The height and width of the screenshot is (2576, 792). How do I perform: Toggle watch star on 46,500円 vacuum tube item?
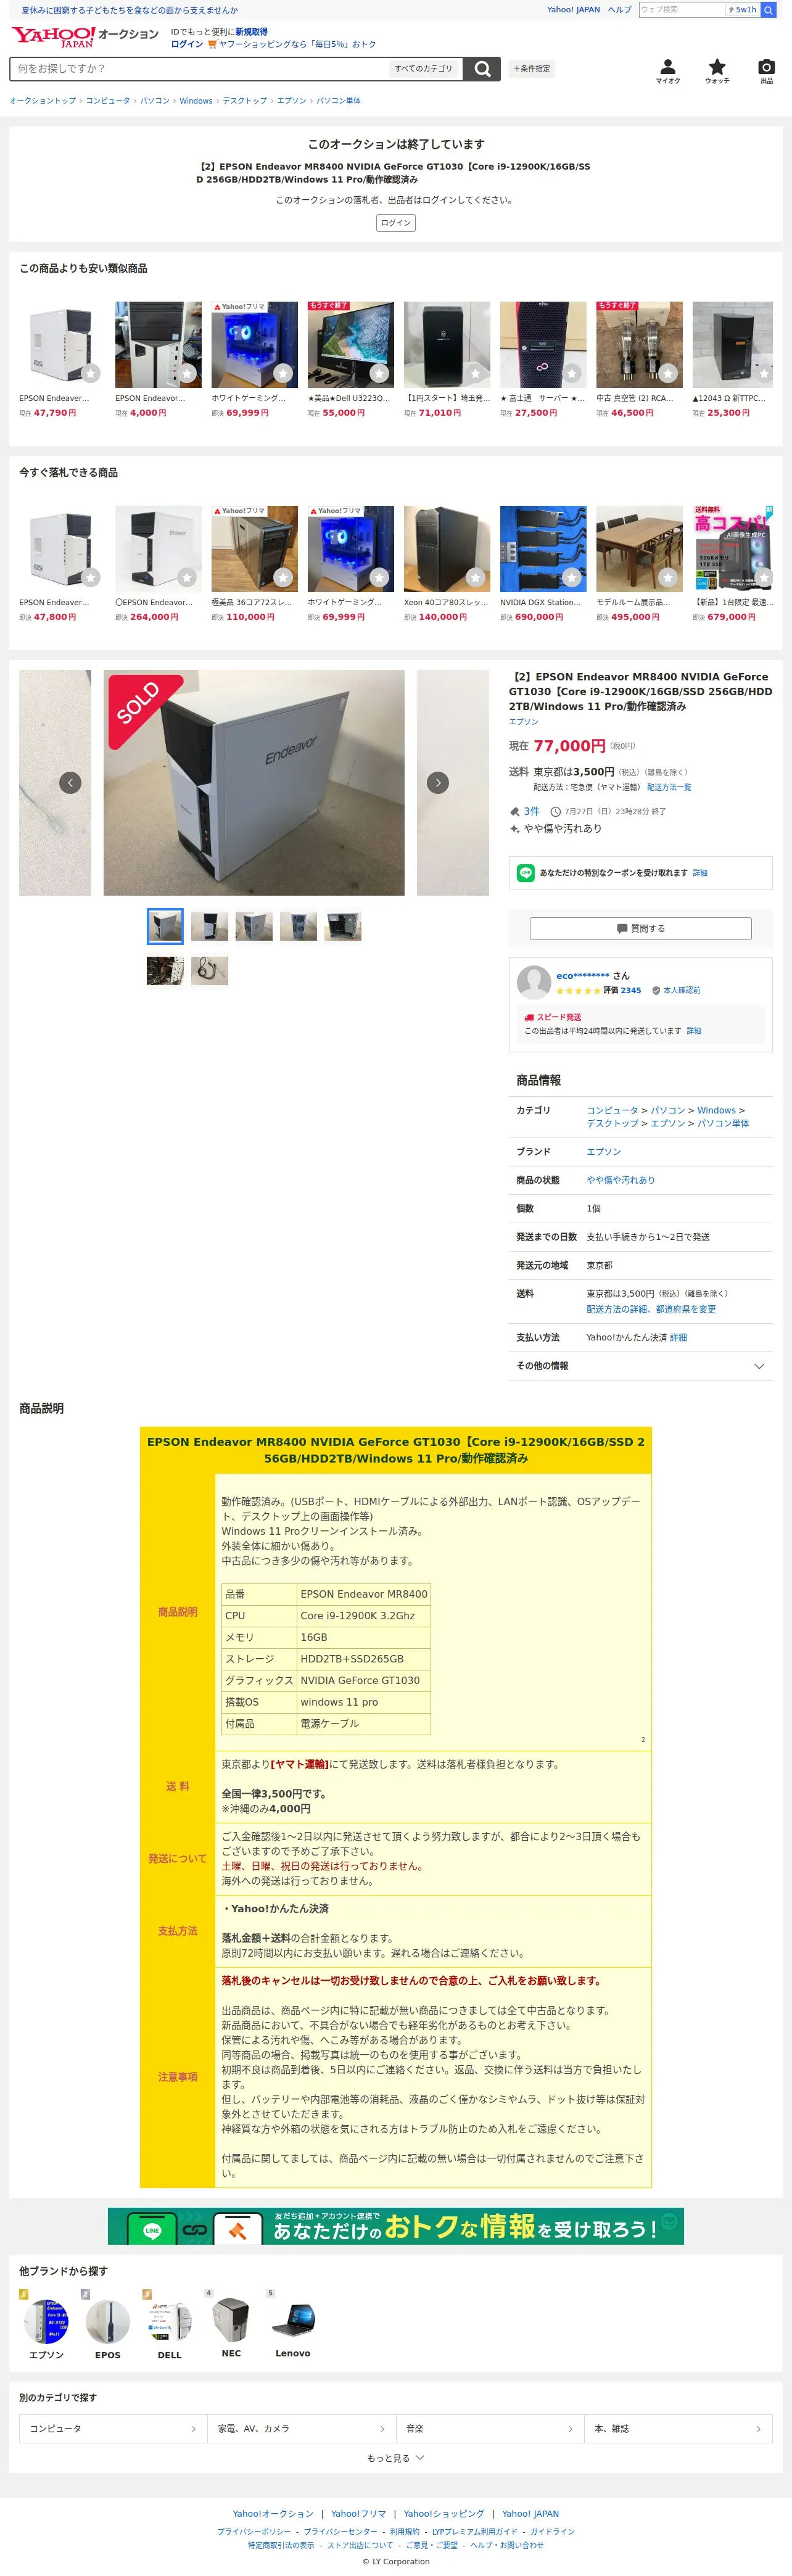tap(667, 373)
